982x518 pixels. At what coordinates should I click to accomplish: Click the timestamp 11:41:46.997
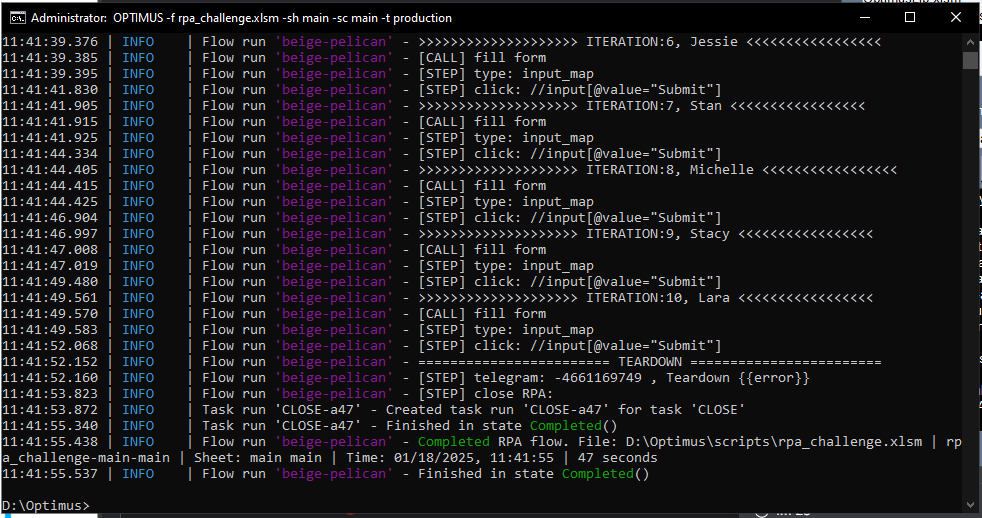50,234
